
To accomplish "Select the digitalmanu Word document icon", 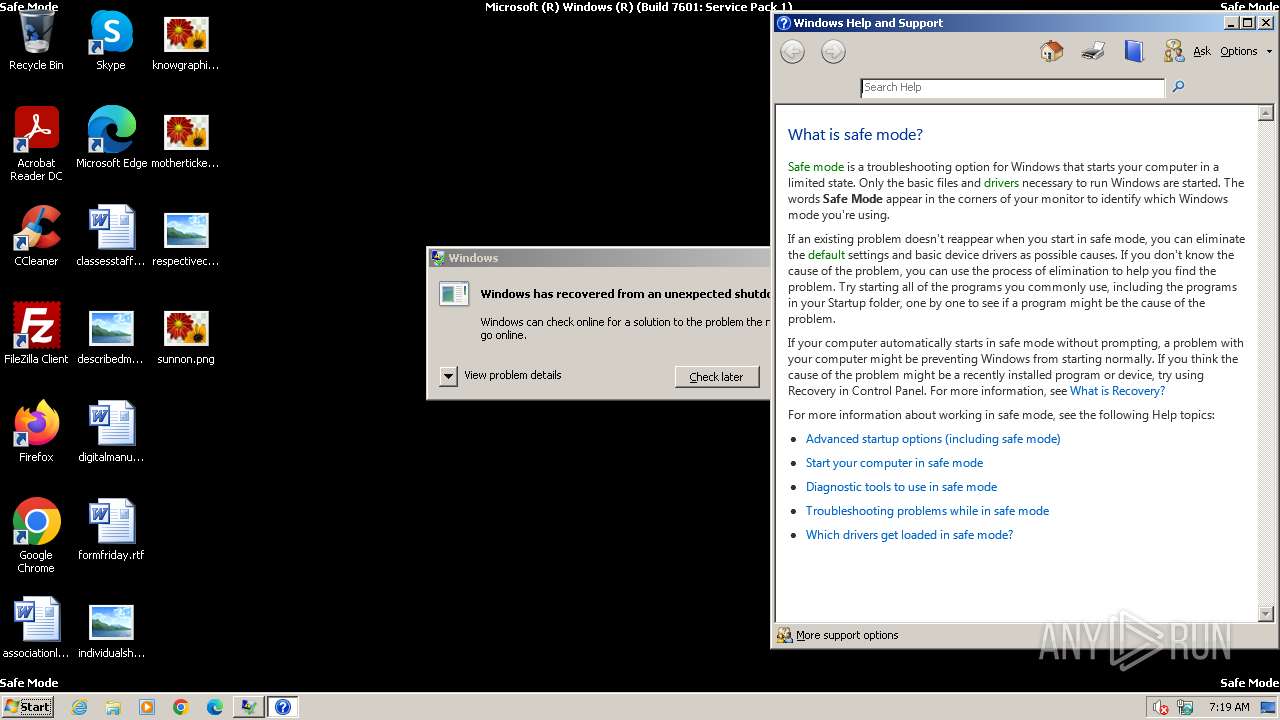I will 111,432.
